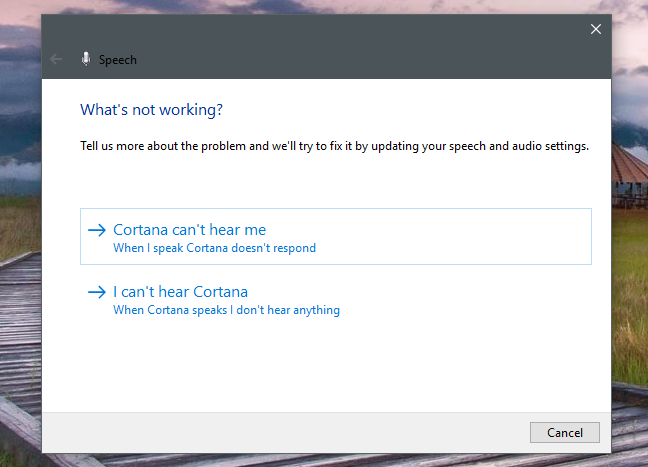Choose the "Cortana can't hear me" option

(x=336, y=236)
